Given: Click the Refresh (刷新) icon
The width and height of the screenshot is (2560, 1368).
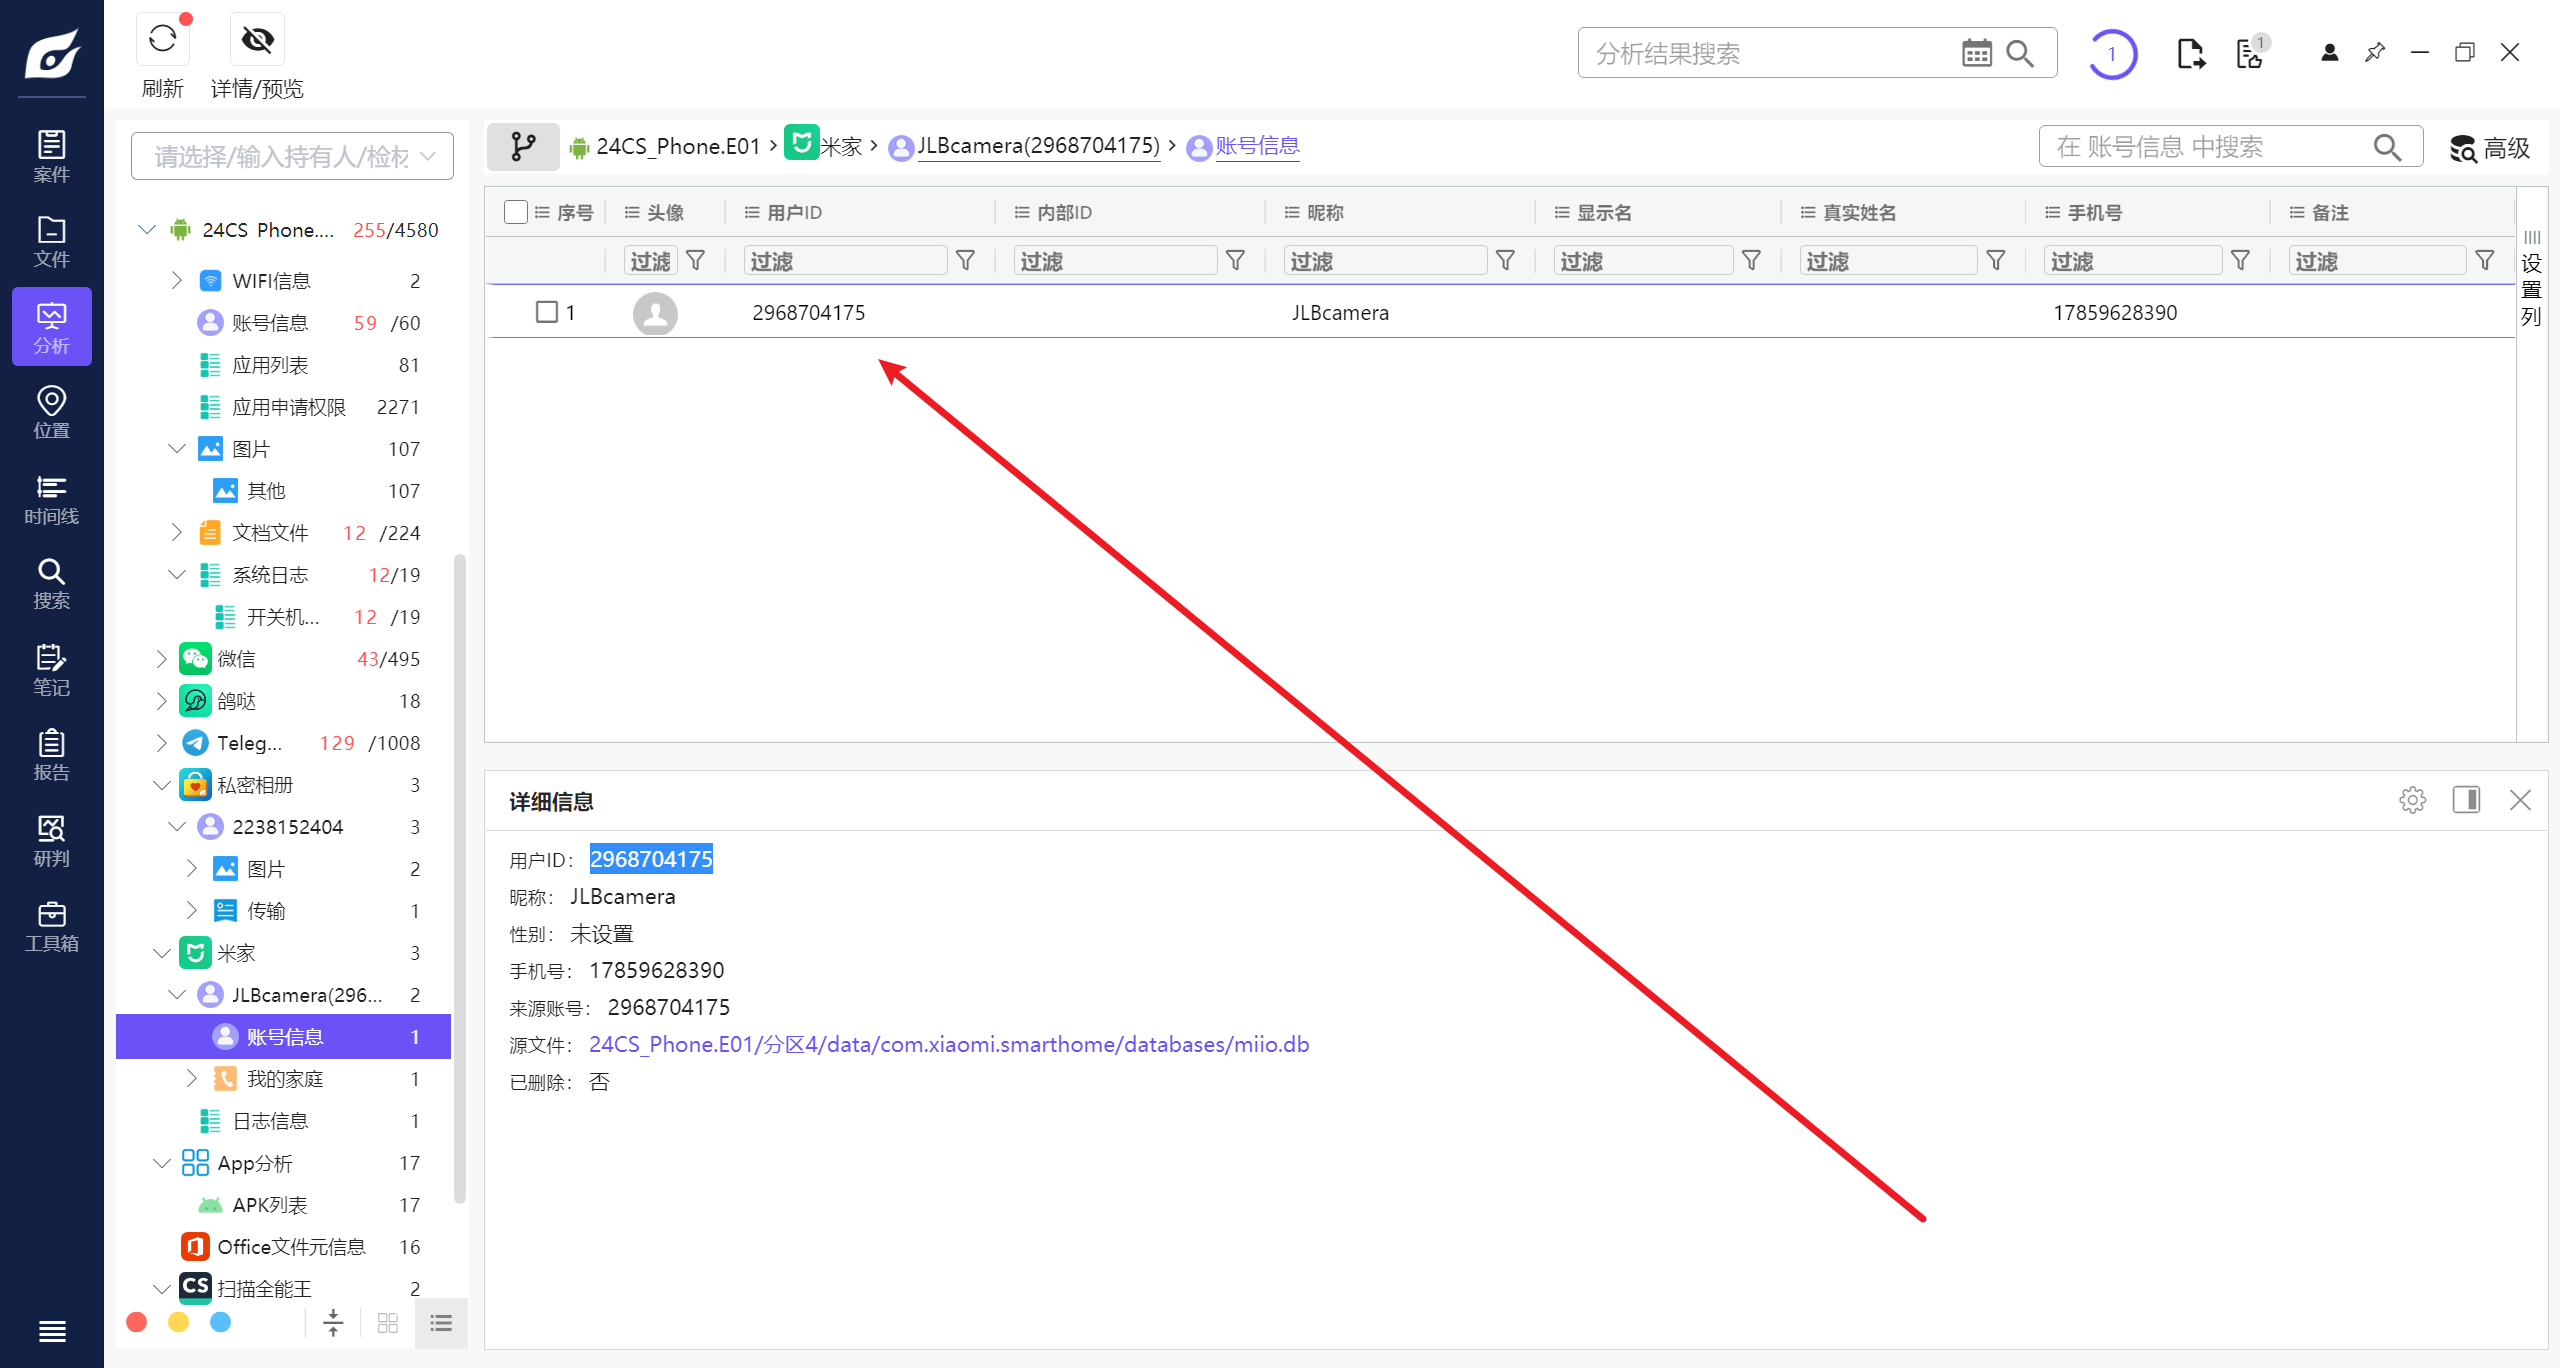Looking at the screenshot, I should pyautogui.click(x=162, y=41).
